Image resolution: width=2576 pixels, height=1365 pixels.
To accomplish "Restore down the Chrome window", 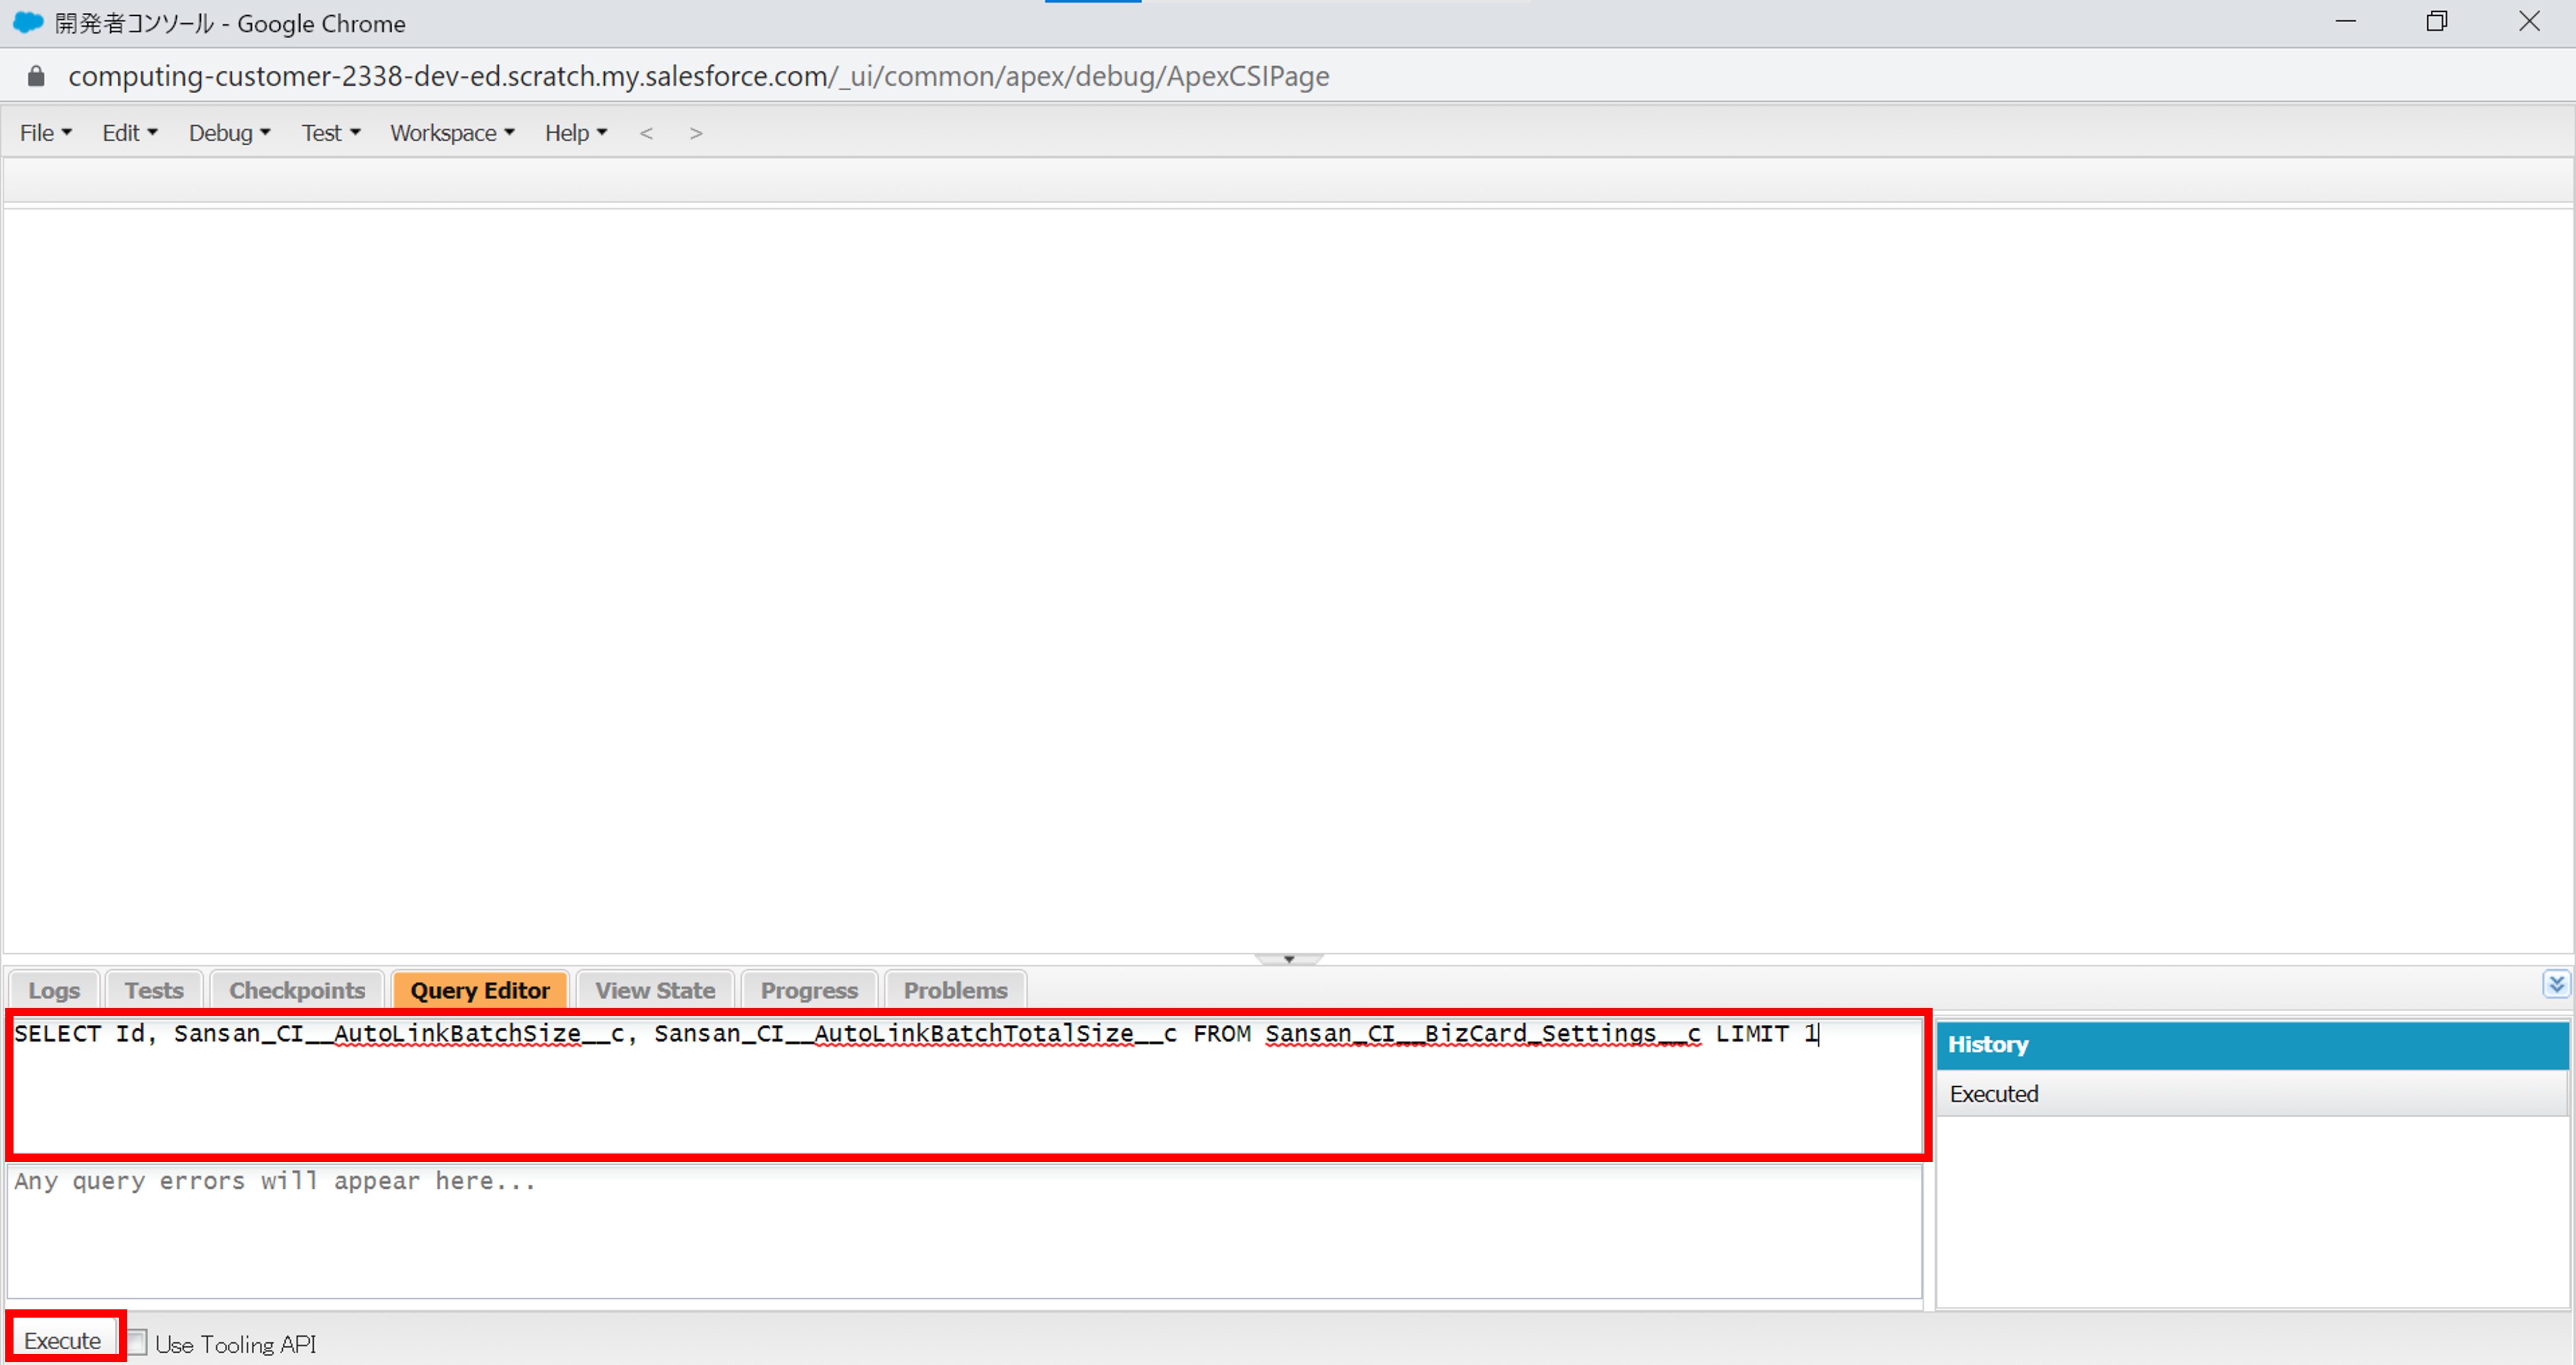I will (2436, 22).
